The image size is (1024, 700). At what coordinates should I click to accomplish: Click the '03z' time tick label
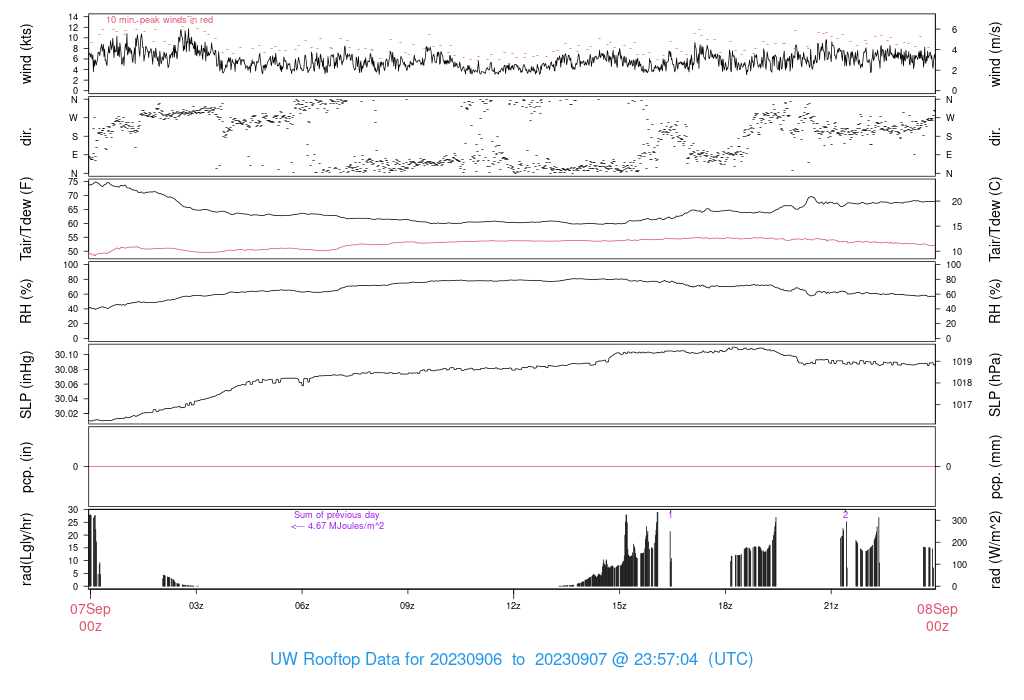(x=196, y=606)
